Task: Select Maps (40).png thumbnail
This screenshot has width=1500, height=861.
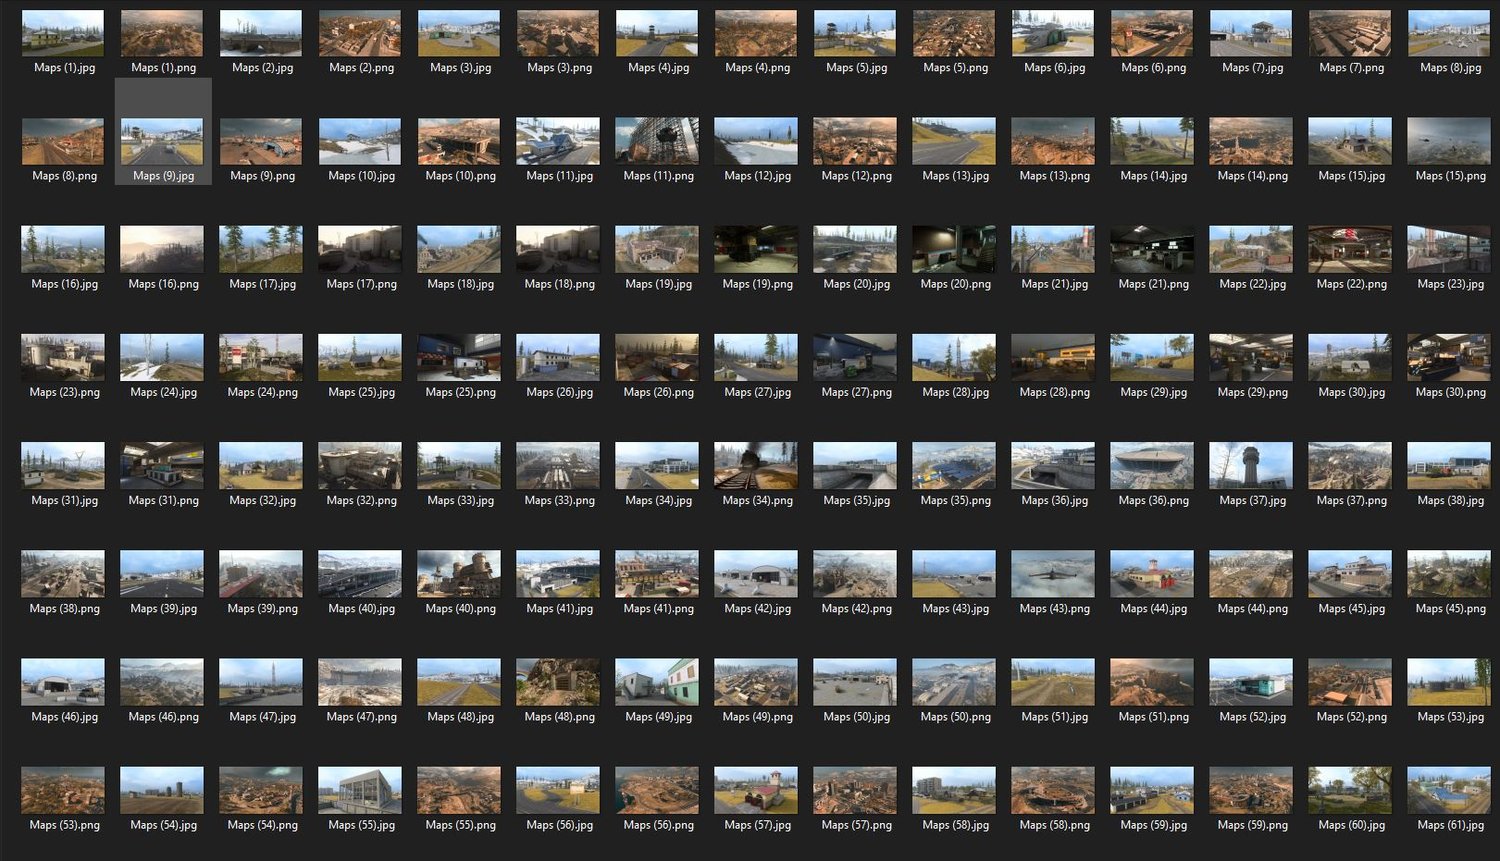Action: point(459,573)
